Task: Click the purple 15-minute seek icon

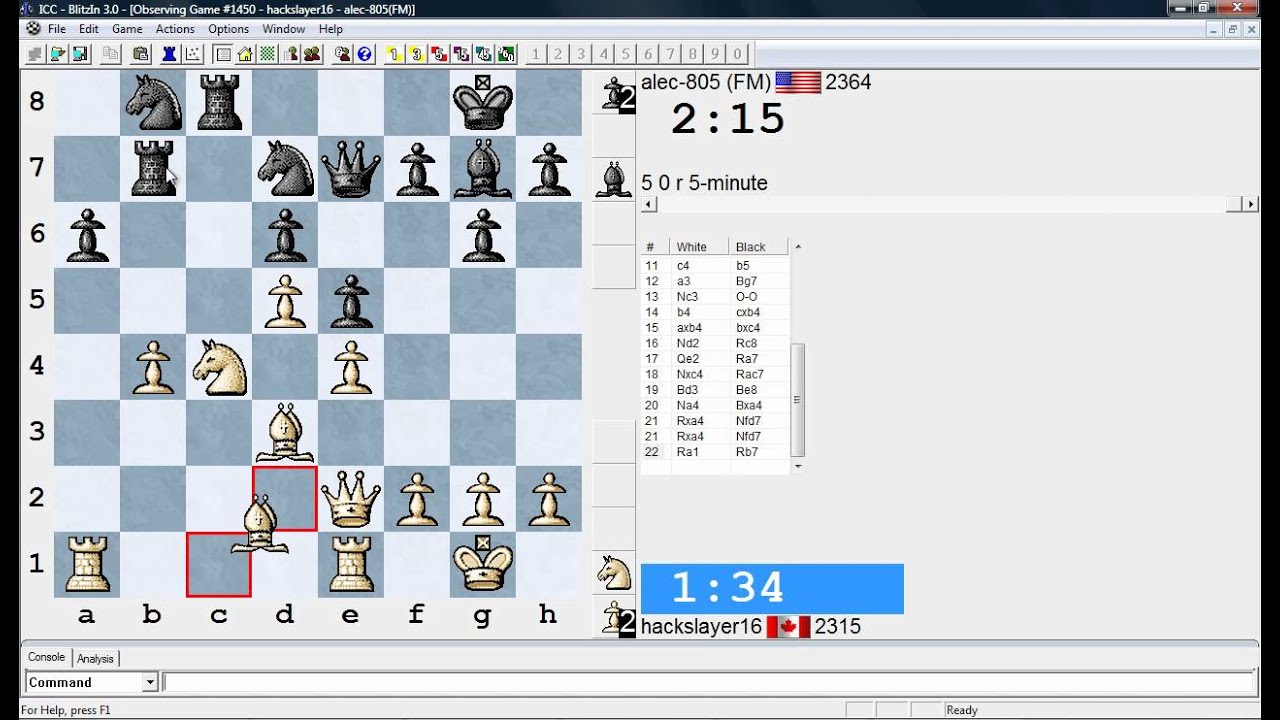Action: 461,54
